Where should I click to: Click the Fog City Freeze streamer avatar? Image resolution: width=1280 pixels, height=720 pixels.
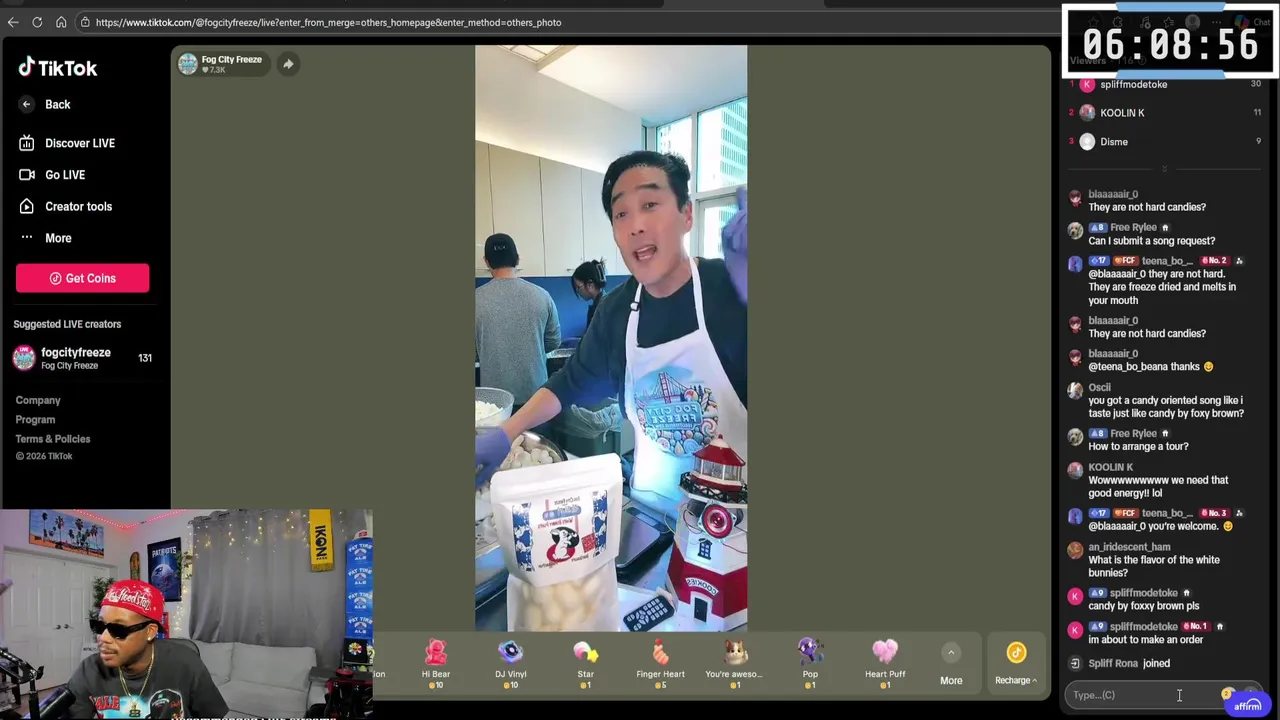(x=188, y=64)
